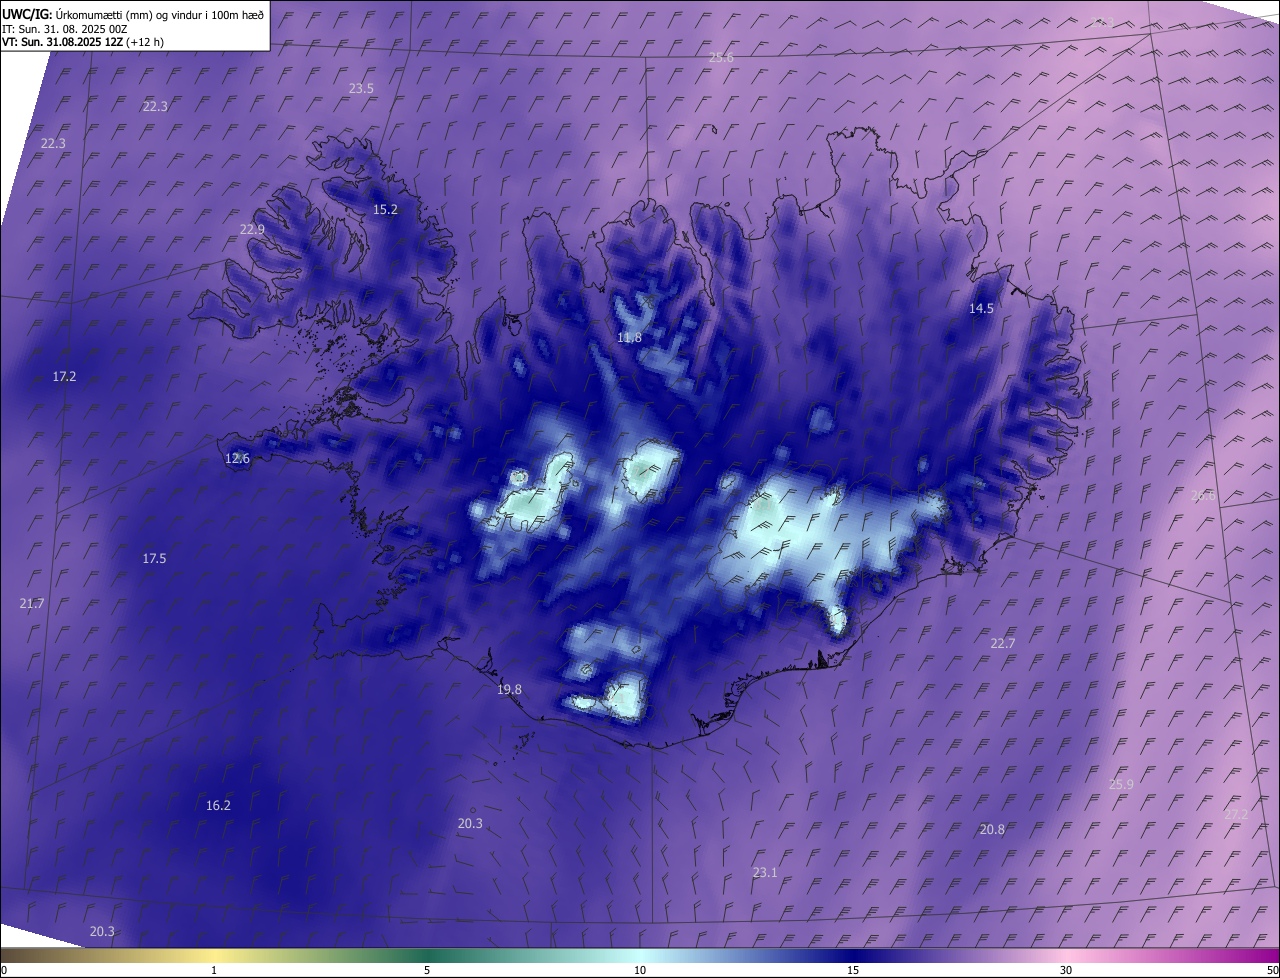Viewport: 1280px width, 978px height.
Task: Click the colour scale tick labelled 50
Action: 1272,970
